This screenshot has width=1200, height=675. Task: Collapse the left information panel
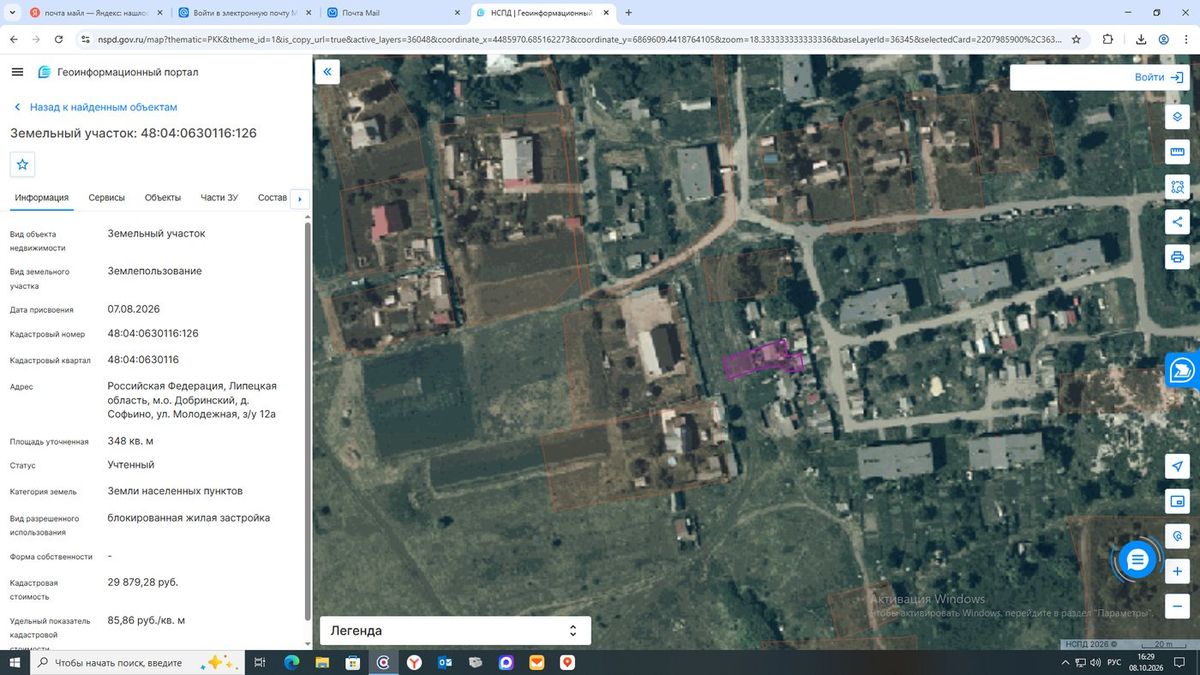pyautogui.click(x=327, y=72)
